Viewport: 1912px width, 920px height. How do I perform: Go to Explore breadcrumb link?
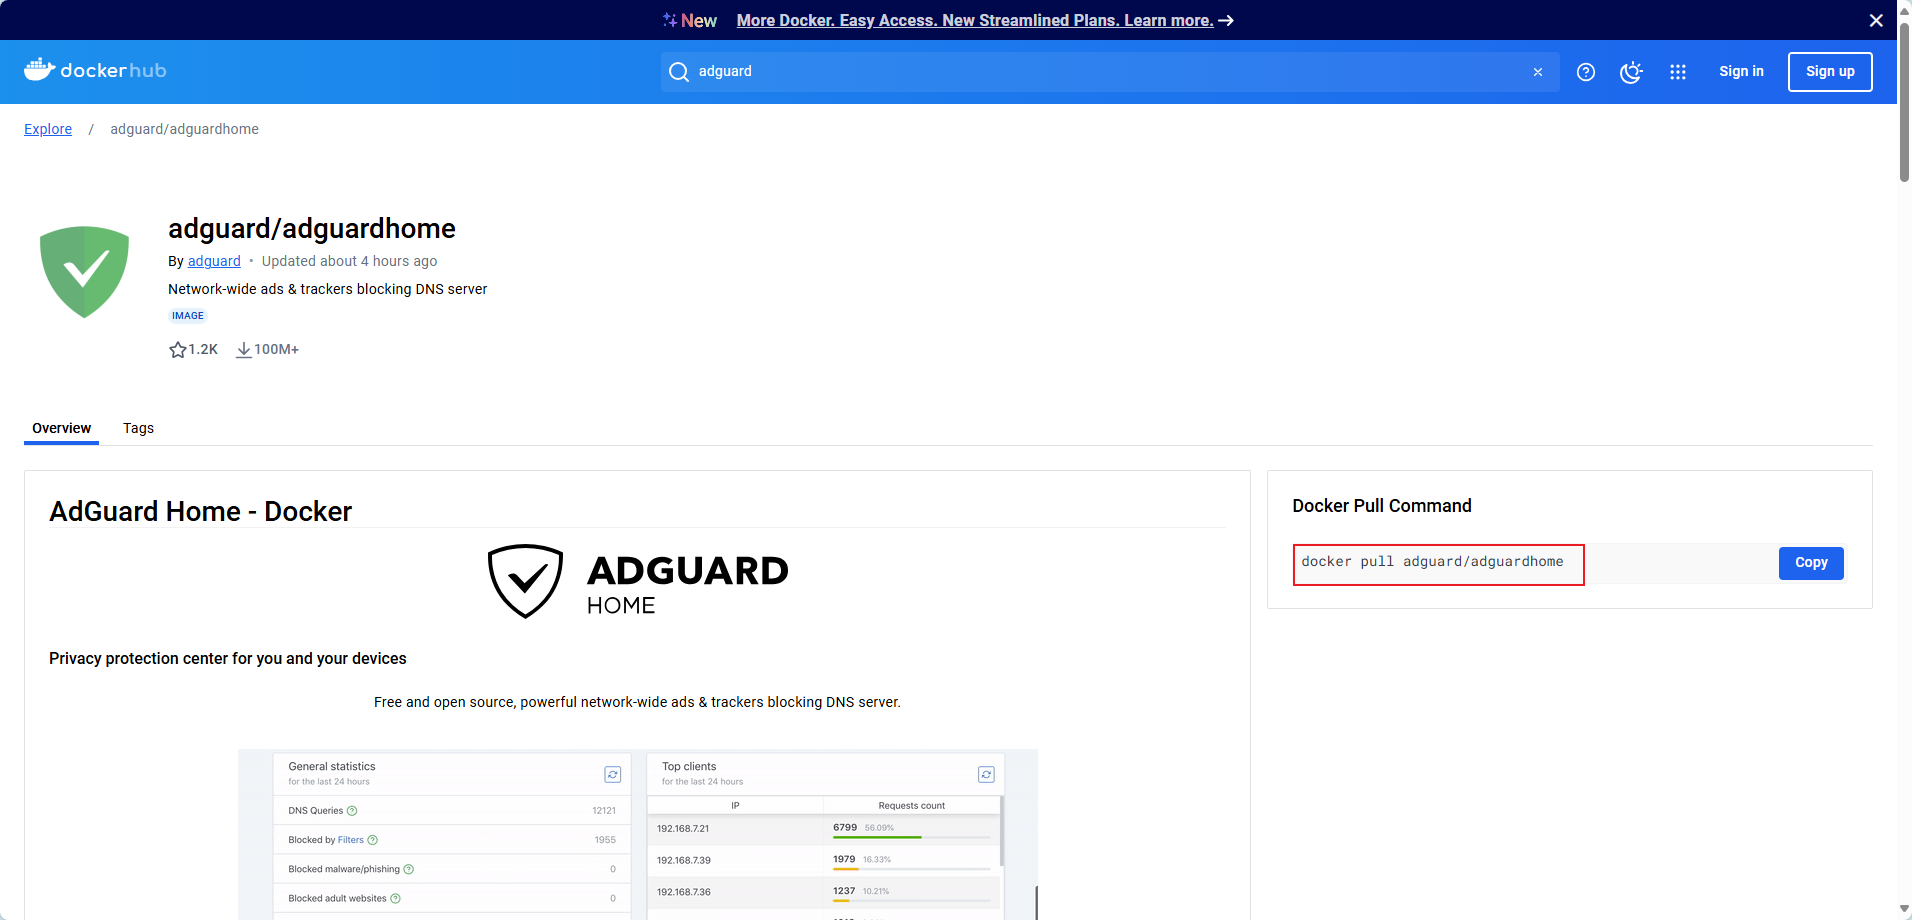pyautogui.click(x=48, y=129)
